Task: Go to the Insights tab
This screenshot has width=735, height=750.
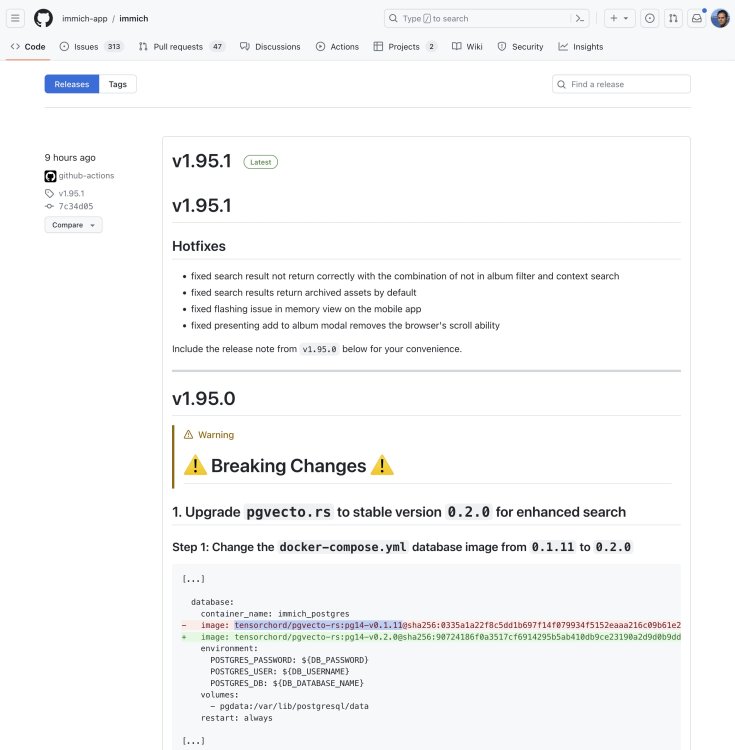Action: (x=581, y=47)
